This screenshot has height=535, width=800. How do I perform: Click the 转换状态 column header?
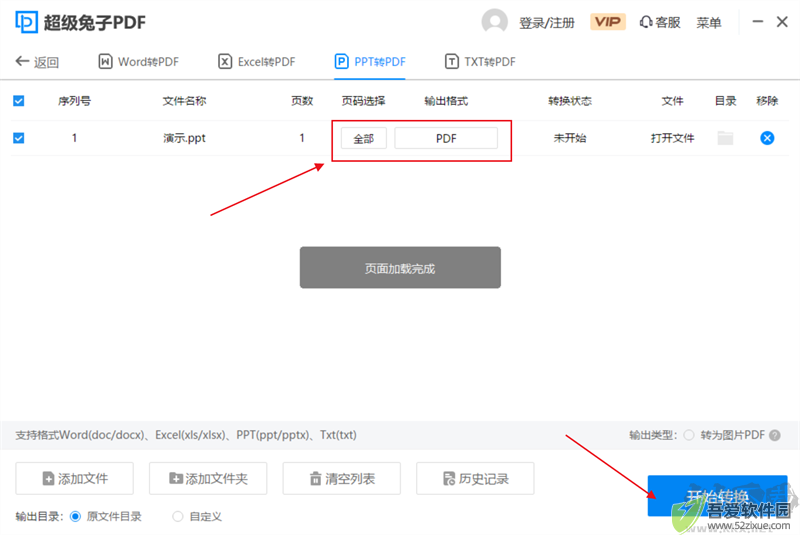(570, 101)
